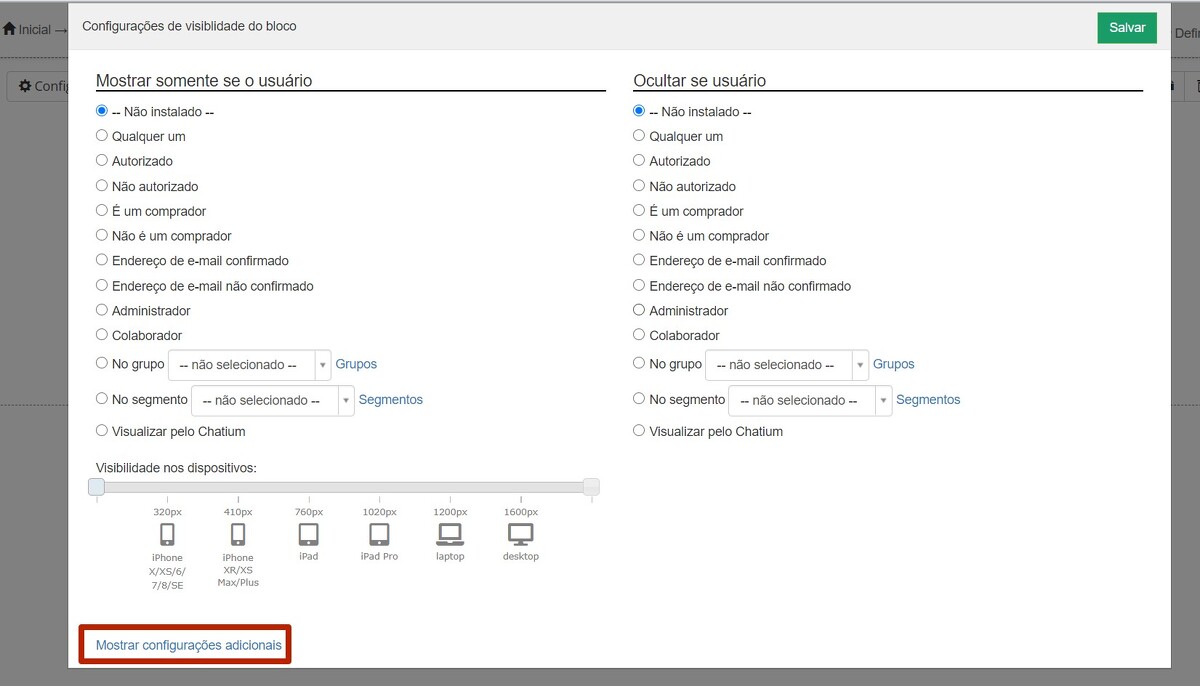Expand the 'No grupo' dropdown under Ocultar se usuário

point(786,365)
